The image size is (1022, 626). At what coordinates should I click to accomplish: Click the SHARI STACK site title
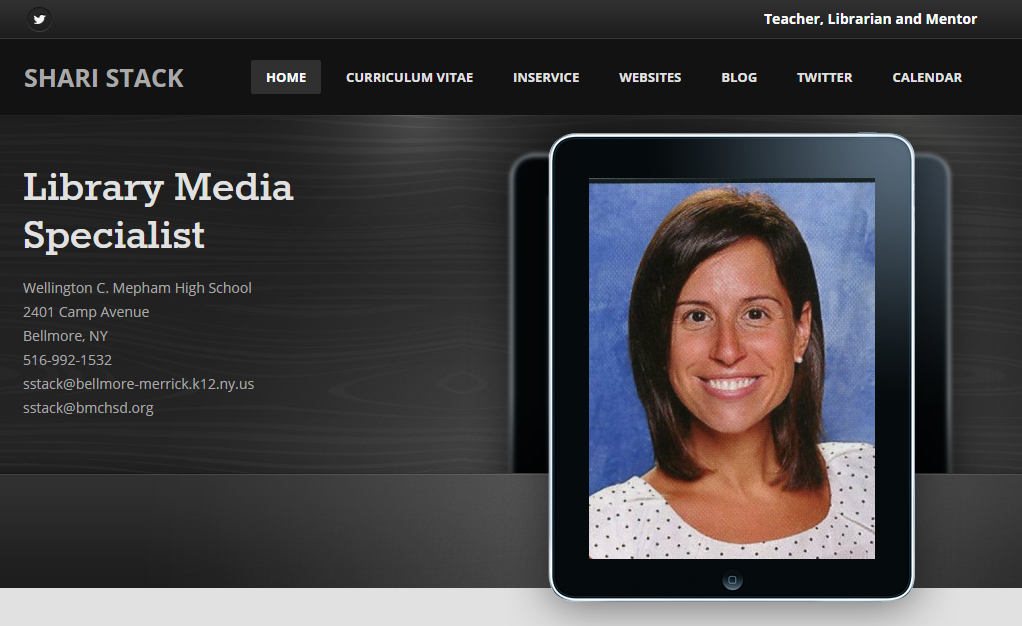point(104,77)
